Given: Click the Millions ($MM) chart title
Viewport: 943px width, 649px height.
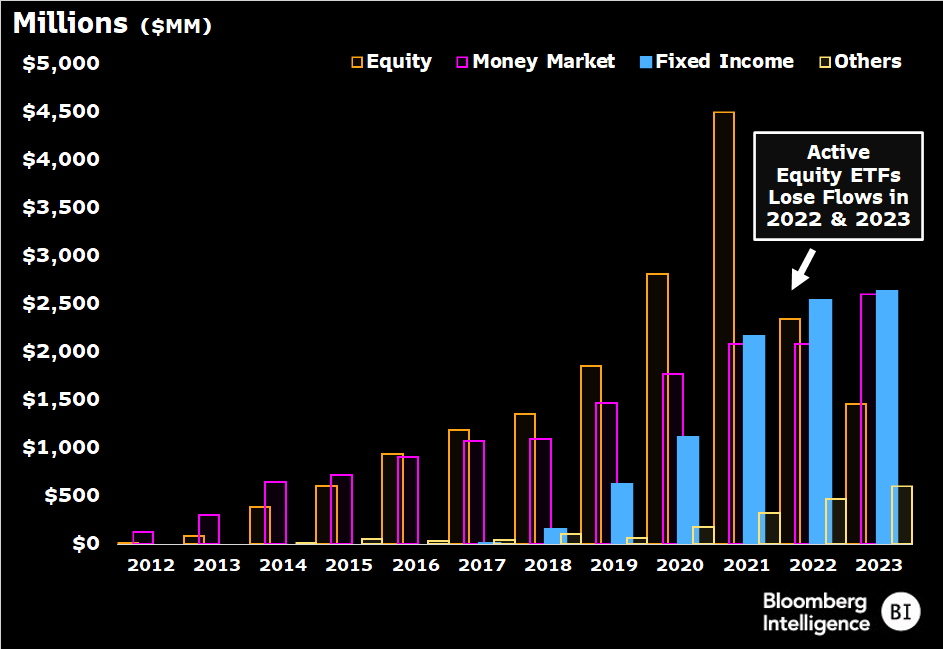Looking at the screenshot, I should pyautogui.click(x=110, y=22).
